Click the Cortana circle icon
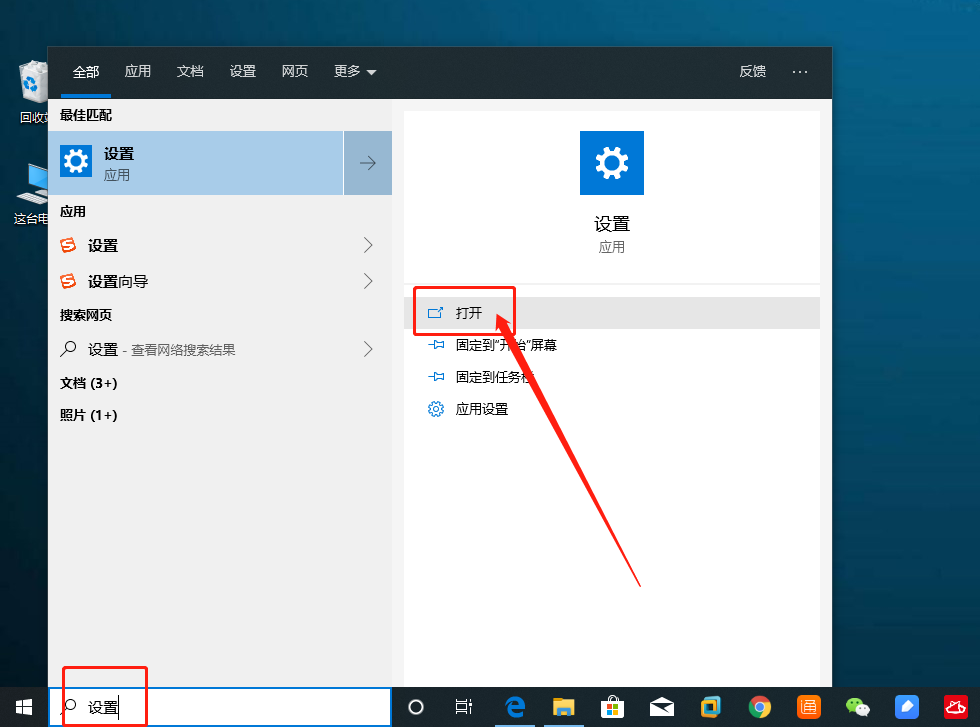 click(416, 707)
